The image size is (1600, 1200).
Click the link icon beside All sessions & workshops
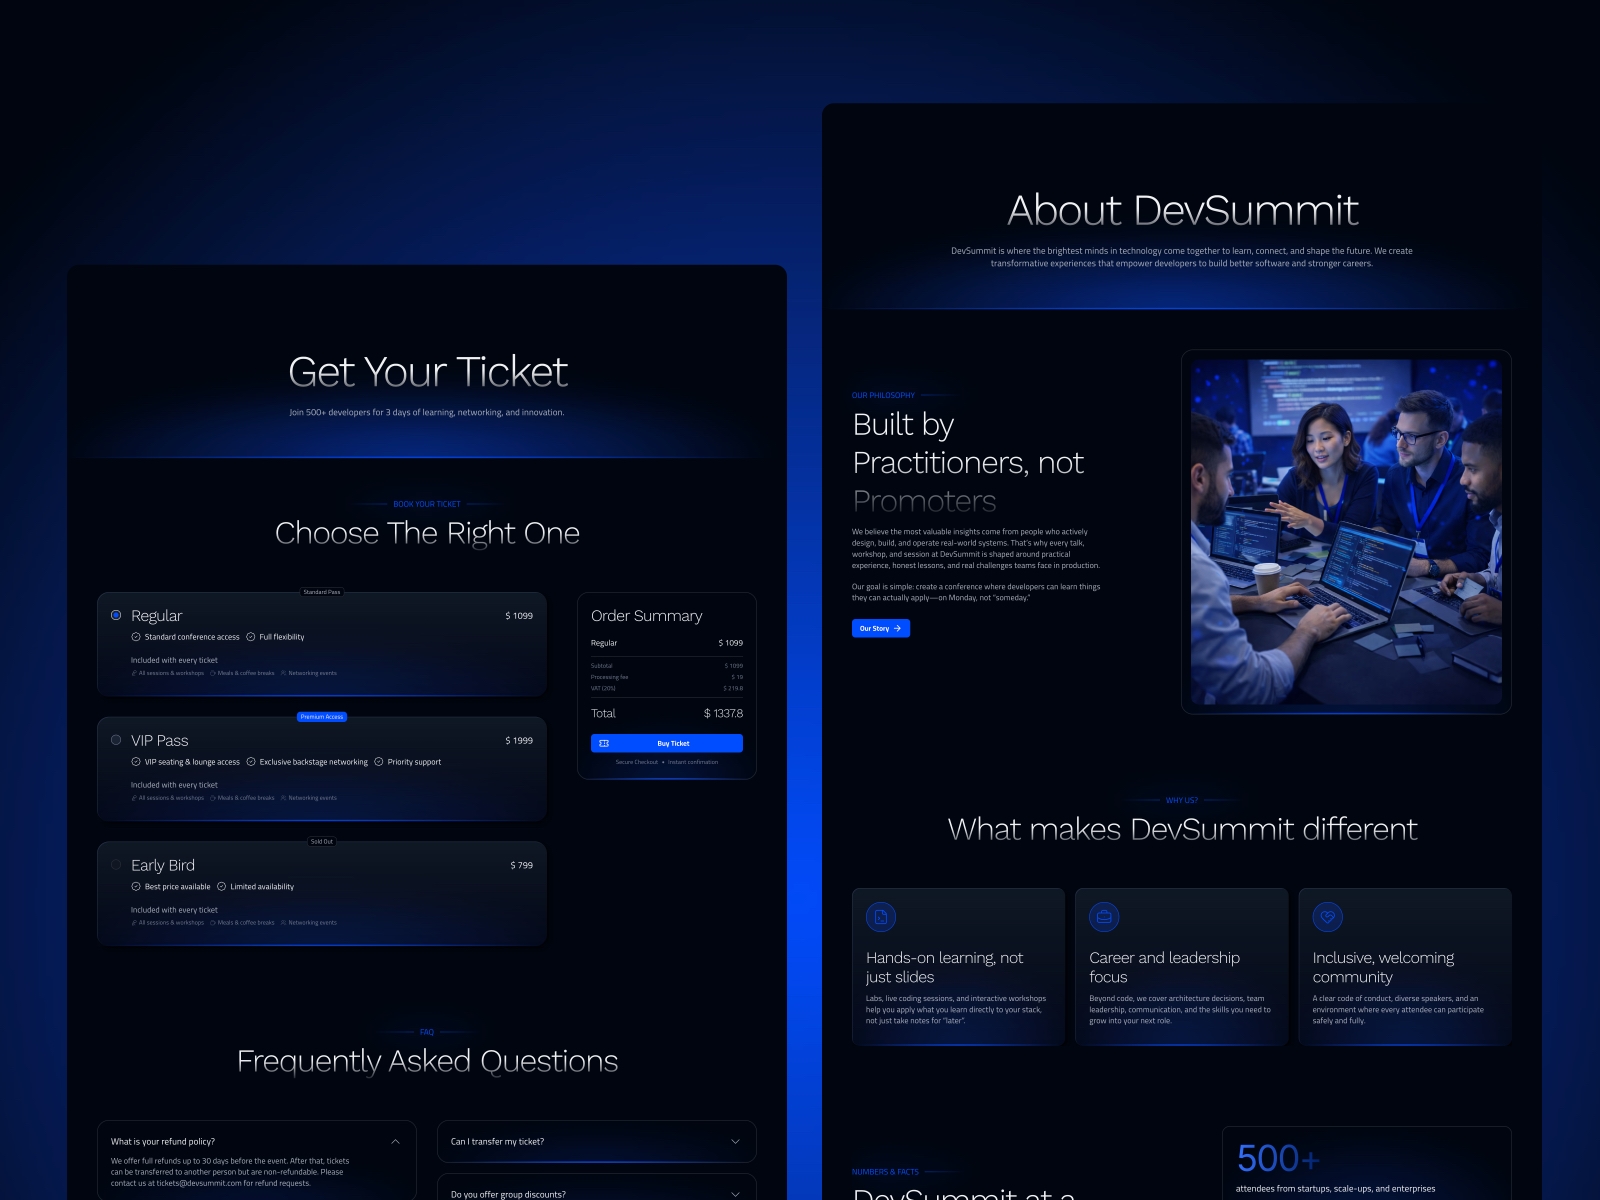133,673
